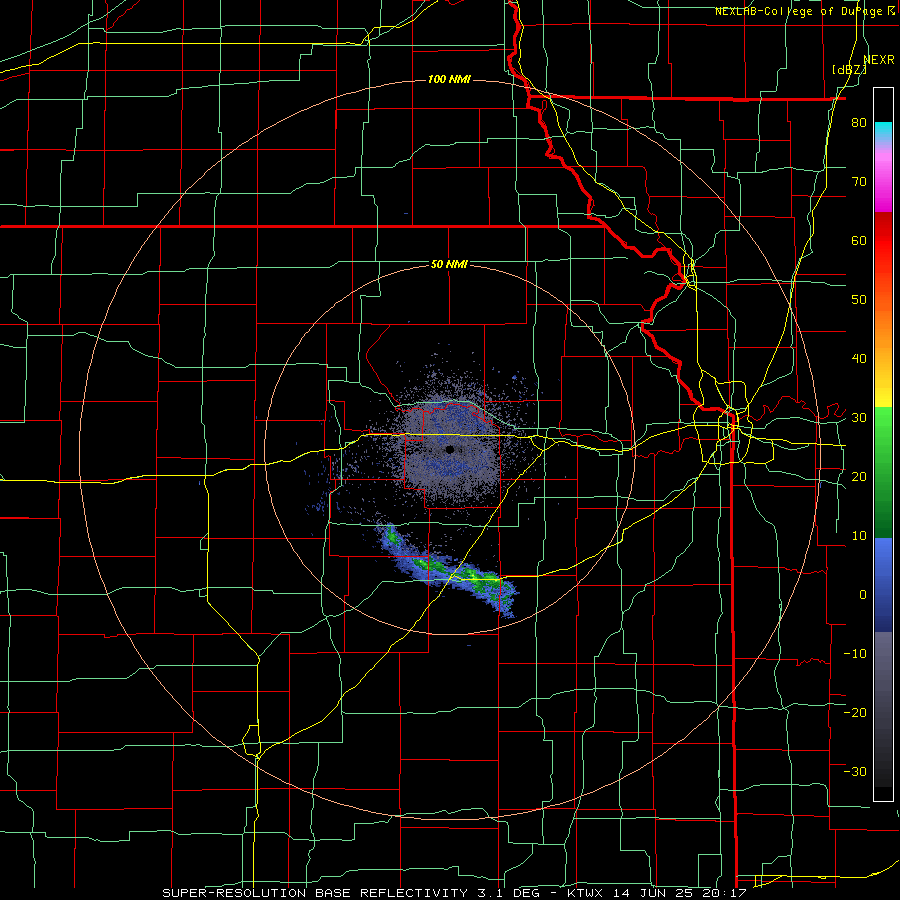900x900 pixels.
Task: Click the NEXR label above the scale
Action: click(879, 59)
